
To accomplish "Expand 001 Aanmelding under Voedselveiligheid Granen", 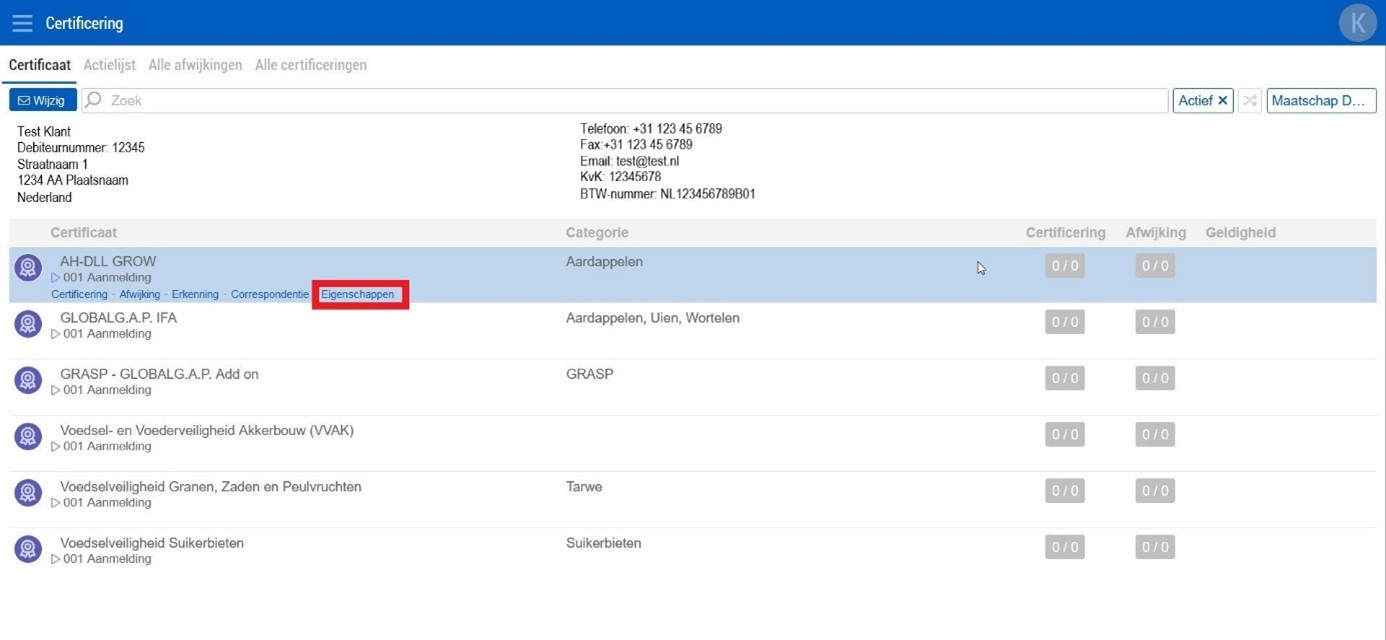I will [56, 503].
